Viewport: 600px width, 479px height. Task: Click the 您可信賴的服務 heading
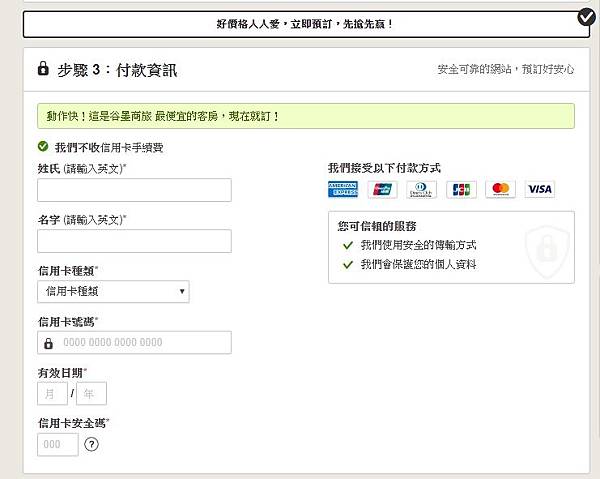tap(377, 226)
